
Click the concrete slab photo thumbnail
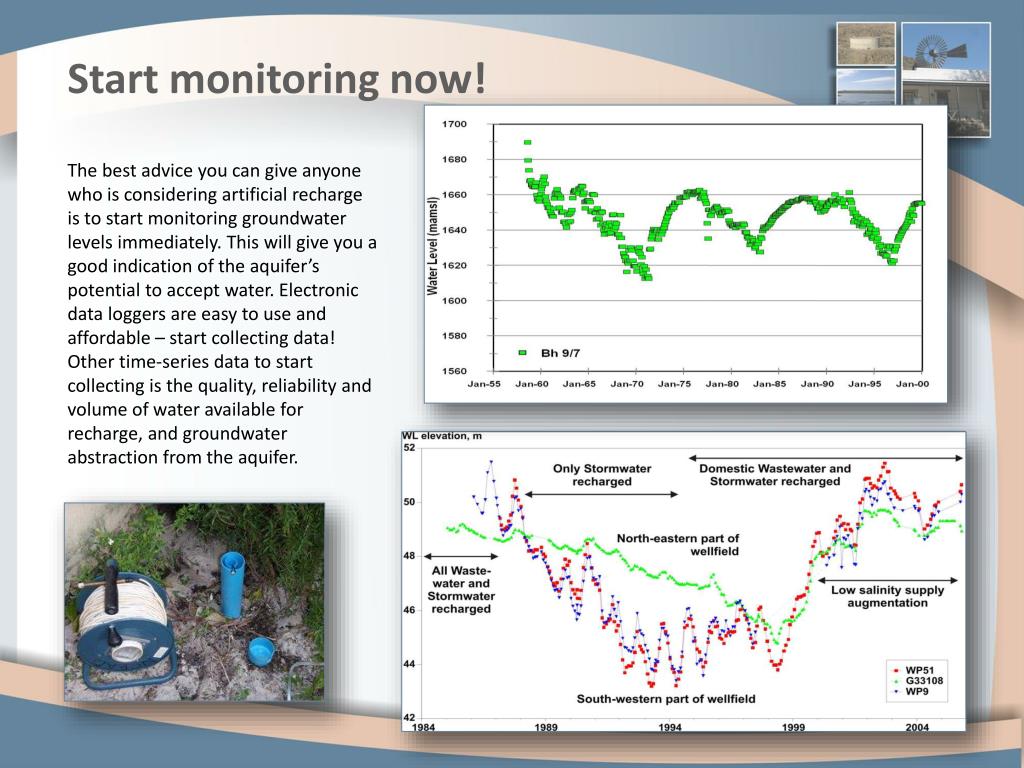[866, 44]
